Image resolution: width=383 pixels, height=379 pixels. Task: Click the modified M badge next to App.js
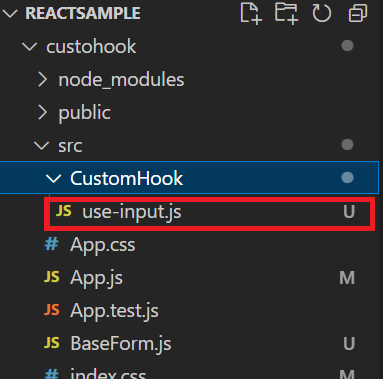[x=347, y=278]
